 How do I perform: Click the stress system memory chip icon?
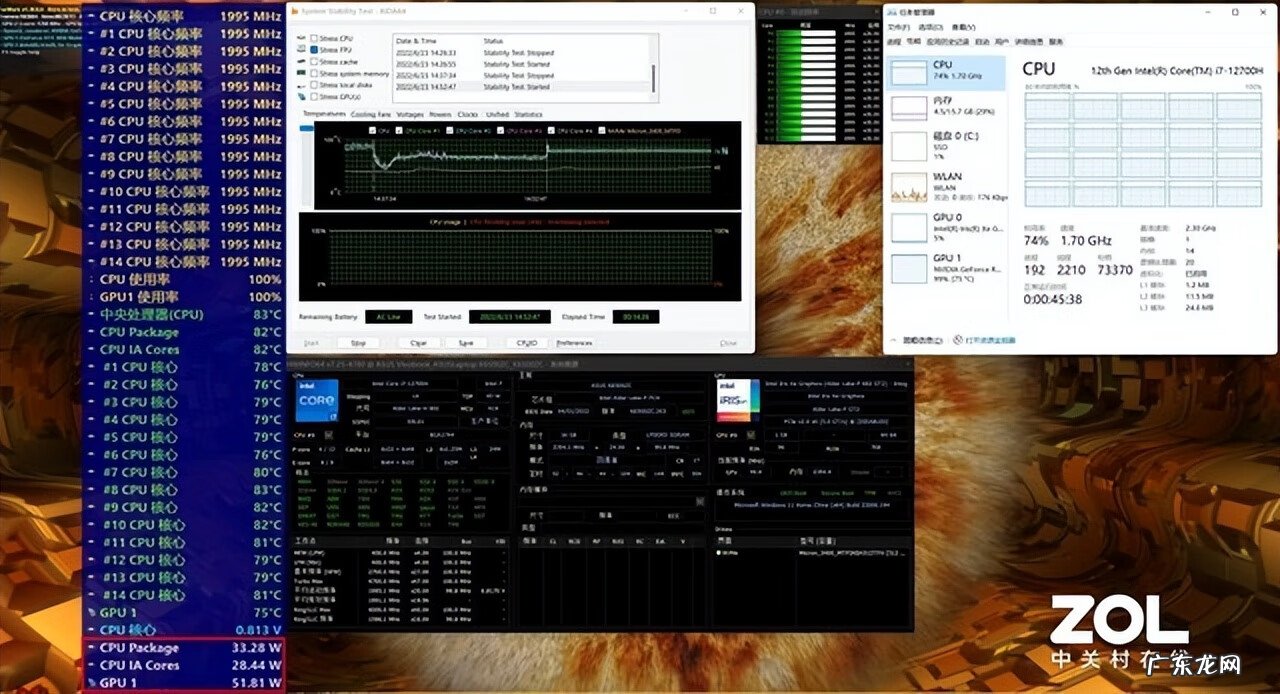(x=303, y=74)
